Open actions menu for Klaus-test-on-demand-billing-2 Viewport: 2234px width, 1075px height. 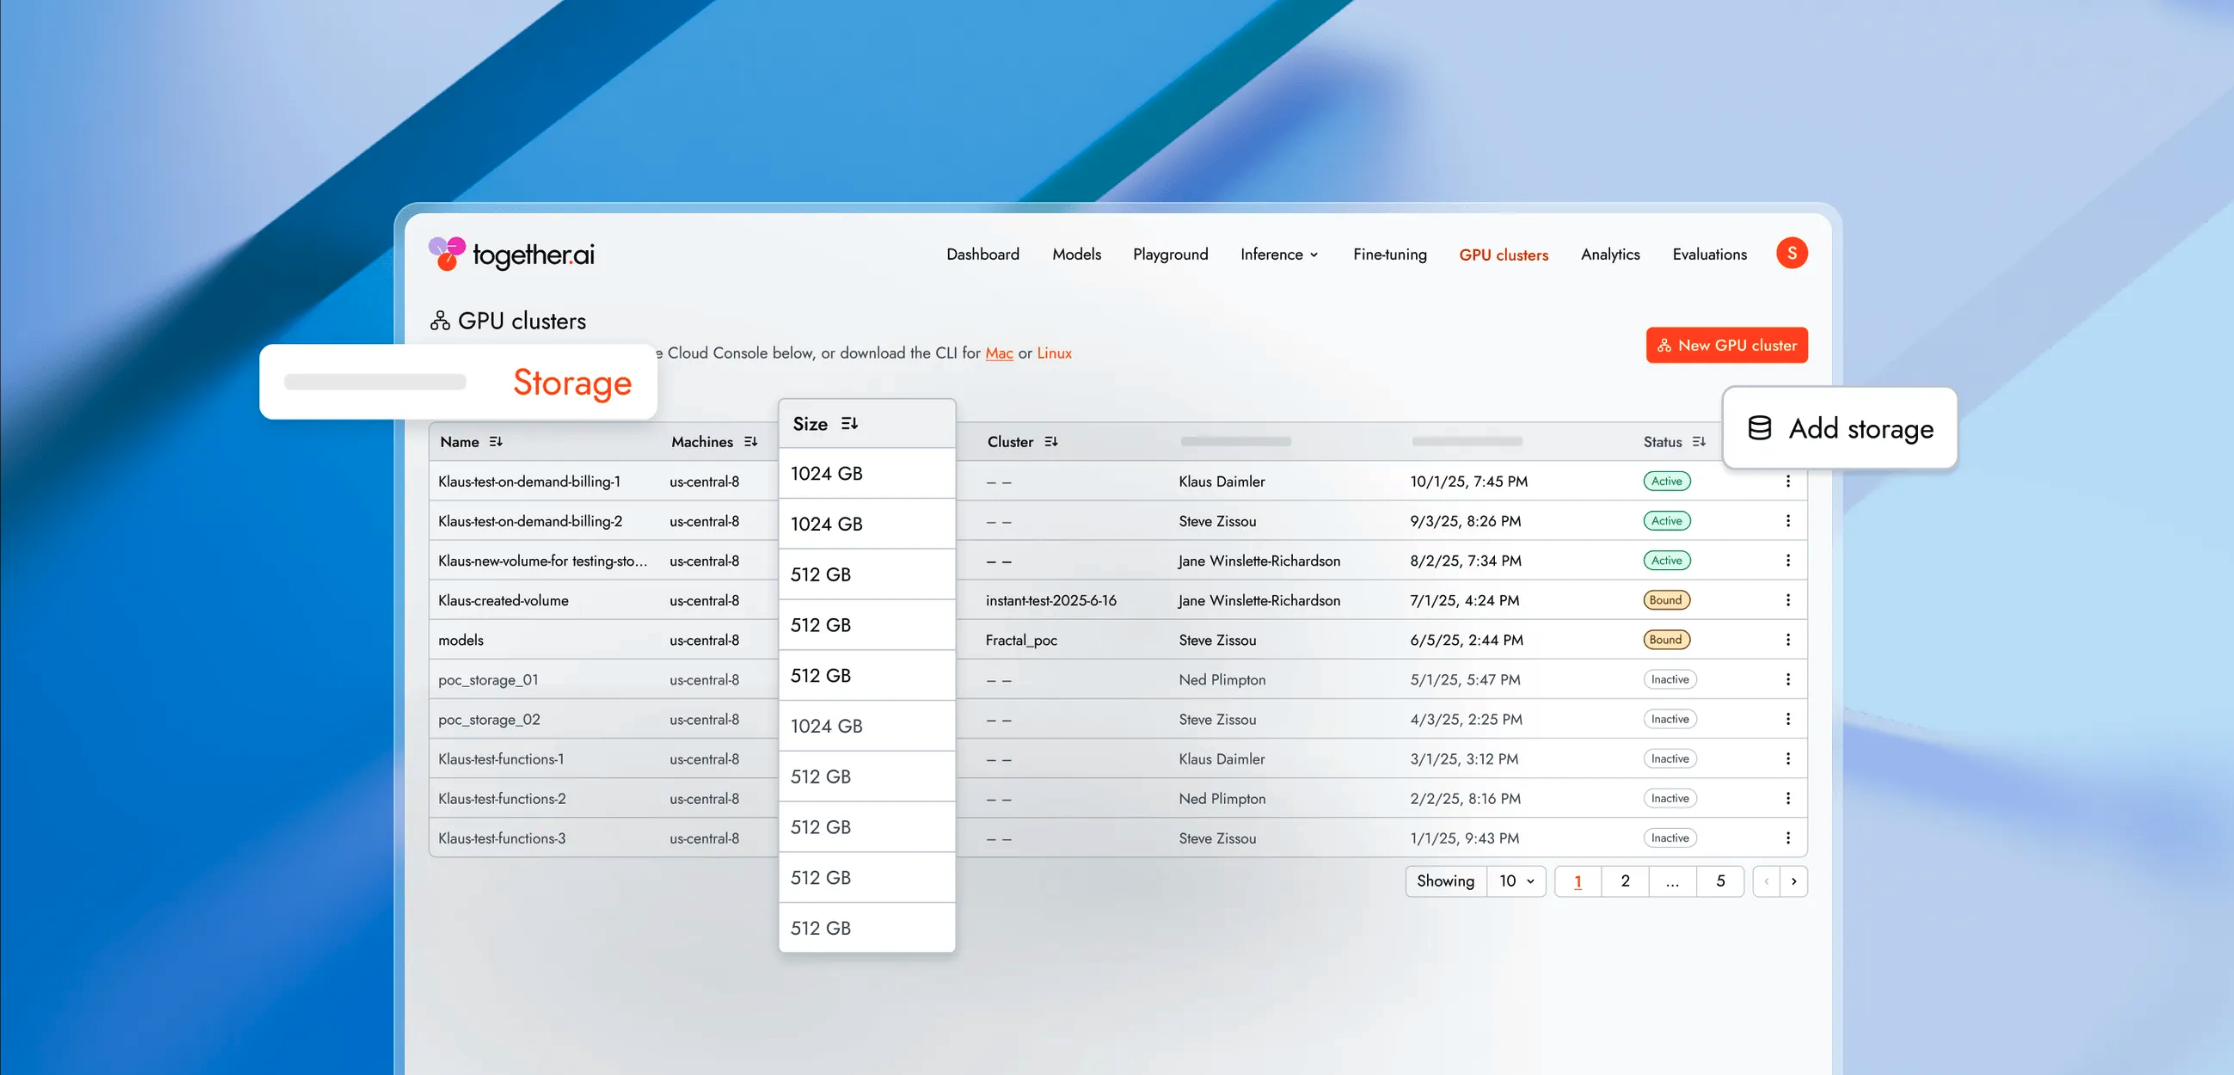(1788, 521)
